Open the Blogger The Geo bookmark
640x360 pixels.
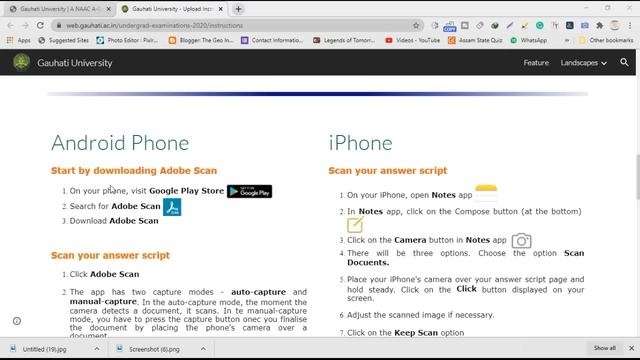201,40
